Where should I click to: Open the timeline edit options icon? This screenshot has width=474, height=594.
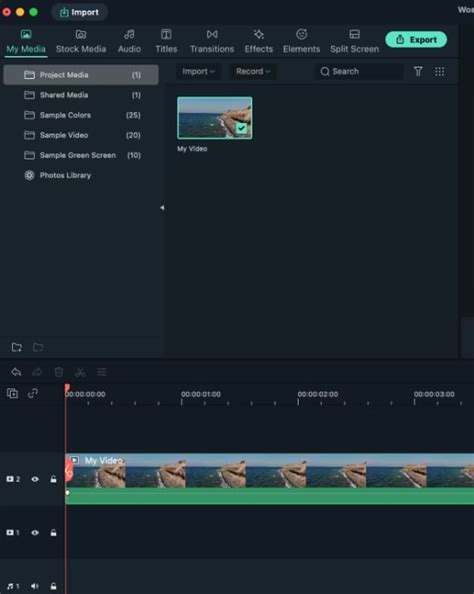tap(102, 372)
